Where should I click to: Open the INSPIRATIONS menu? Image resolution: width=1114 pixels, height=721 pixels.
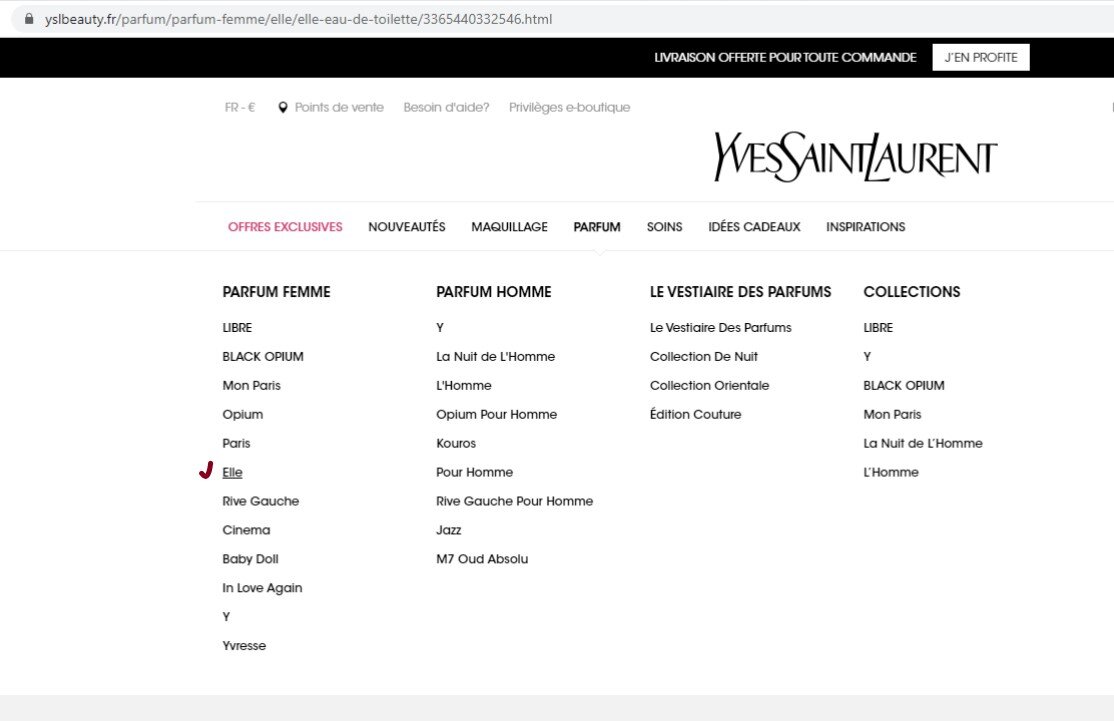click(x=865, y=226)
